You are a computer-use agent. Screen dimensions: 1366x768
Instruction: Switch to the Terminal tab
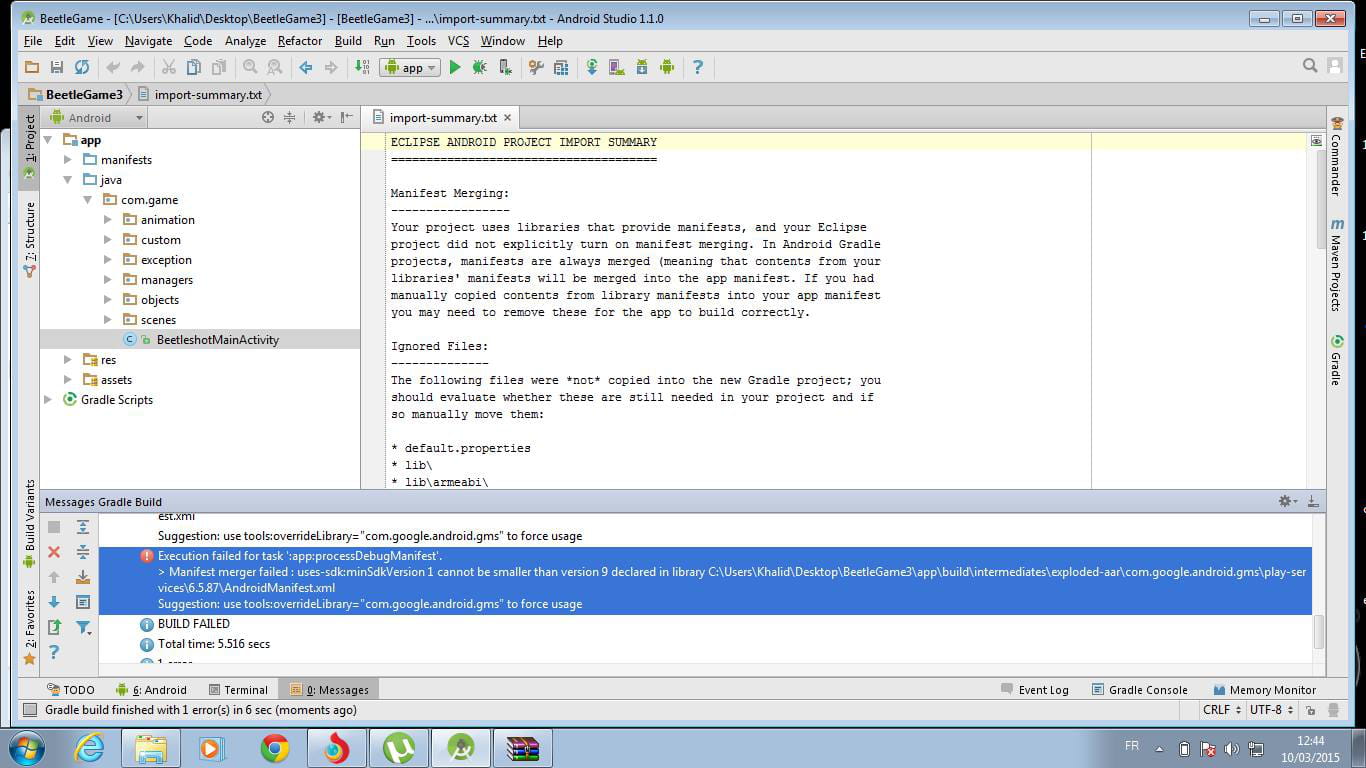point(238,690)
